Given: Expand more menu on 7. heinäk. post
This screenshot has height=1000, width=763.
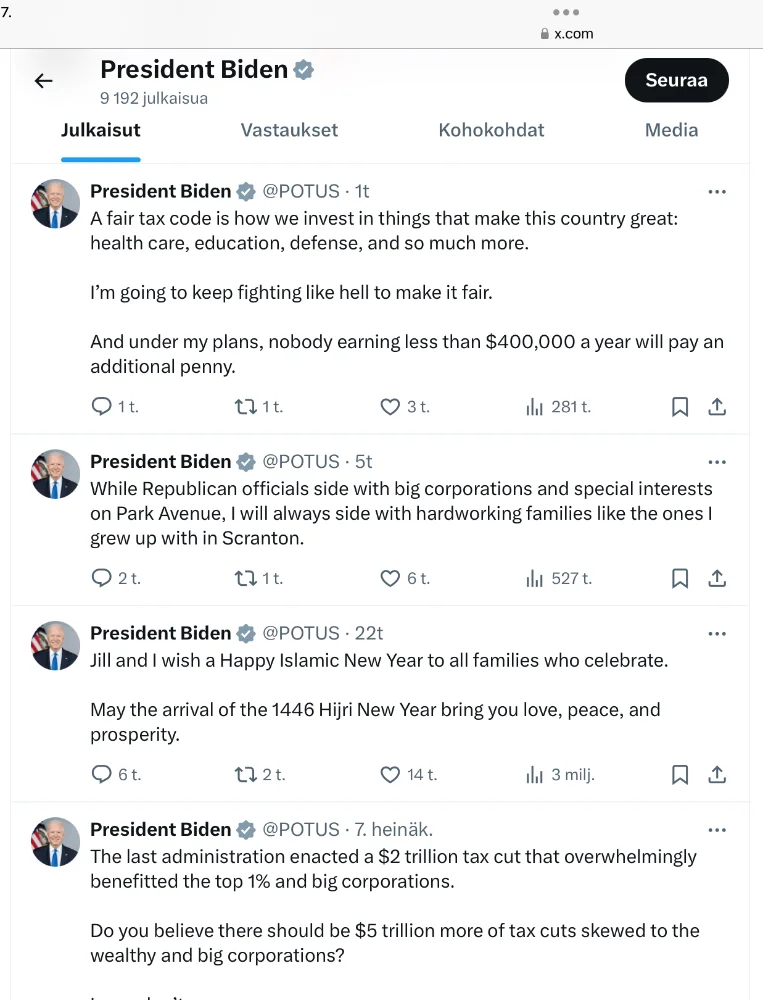Looking at the screenshot, I should pos(716,829).
